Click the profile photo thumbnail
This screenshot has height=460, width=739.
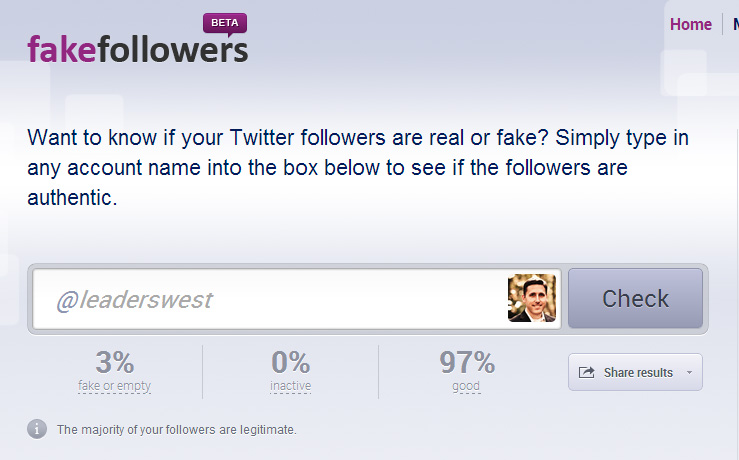[x=532, y=298]
